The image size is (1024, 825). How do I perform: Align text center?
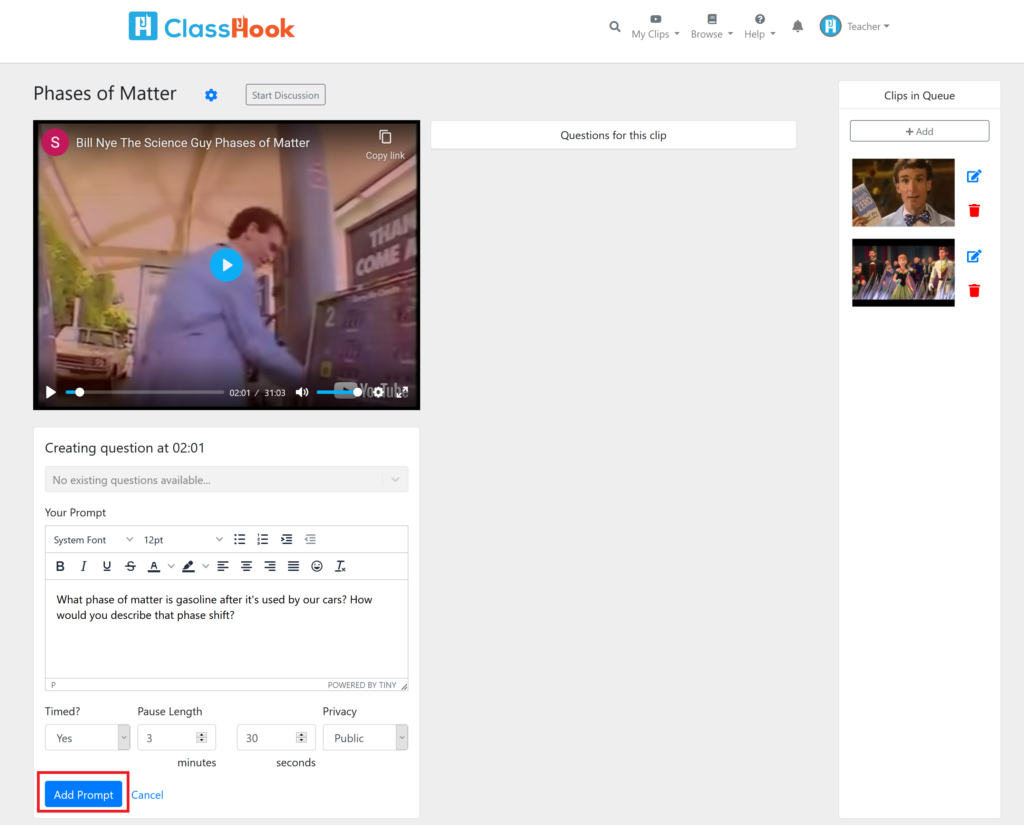(246, 566)
